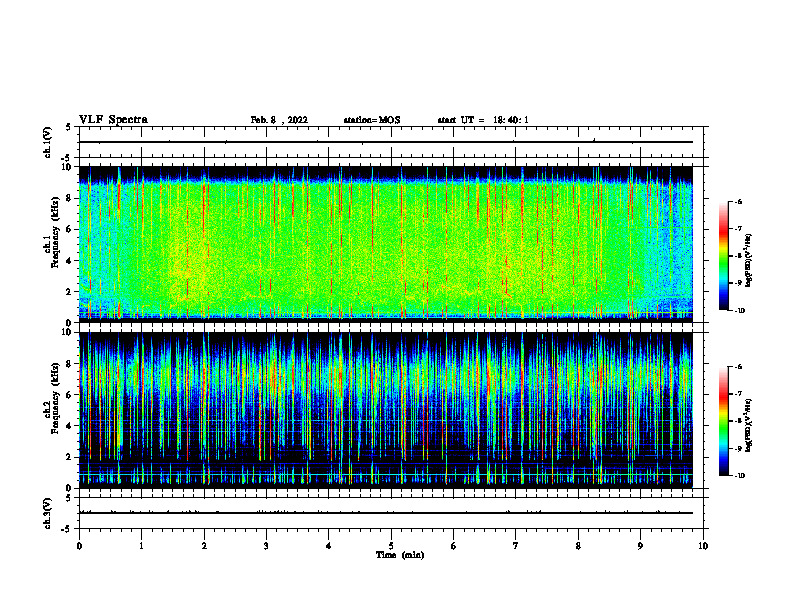Click the "ch.3(V)" axis label
This screenshot has width=792, height=612.
[48, 513]
